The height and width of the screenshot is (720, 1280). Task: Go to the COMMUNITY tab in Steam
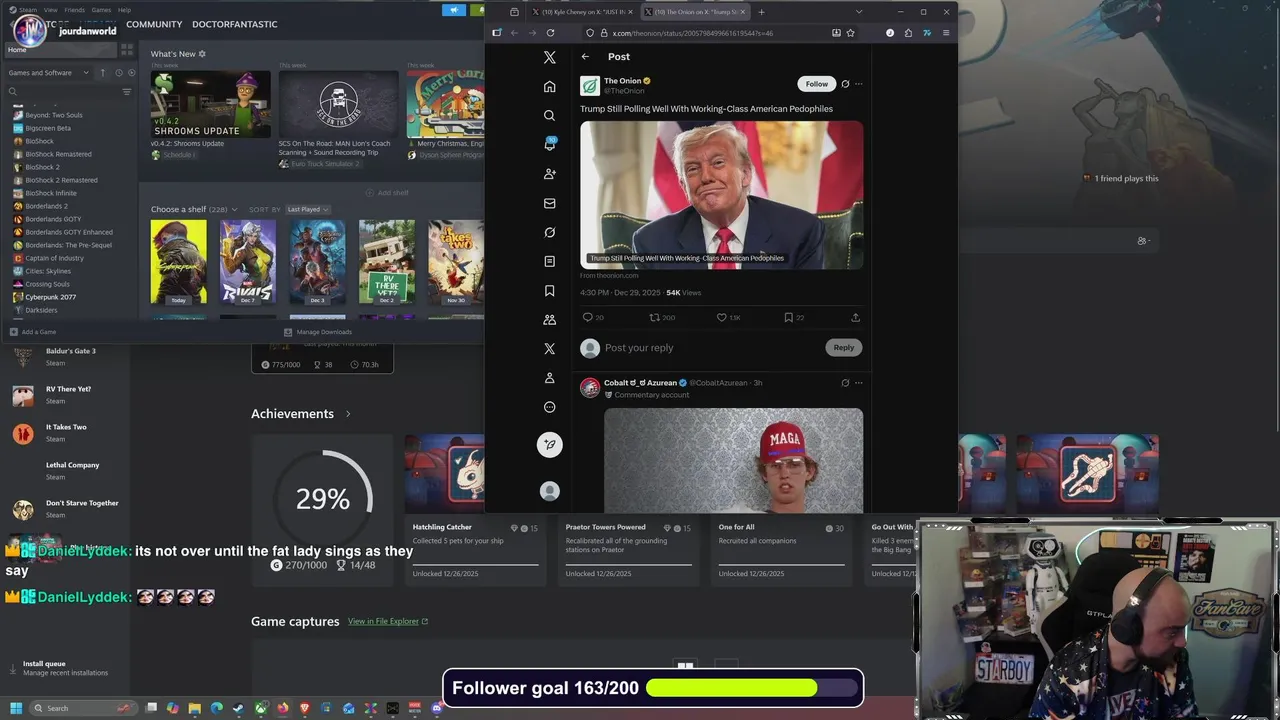click(154, 24)
